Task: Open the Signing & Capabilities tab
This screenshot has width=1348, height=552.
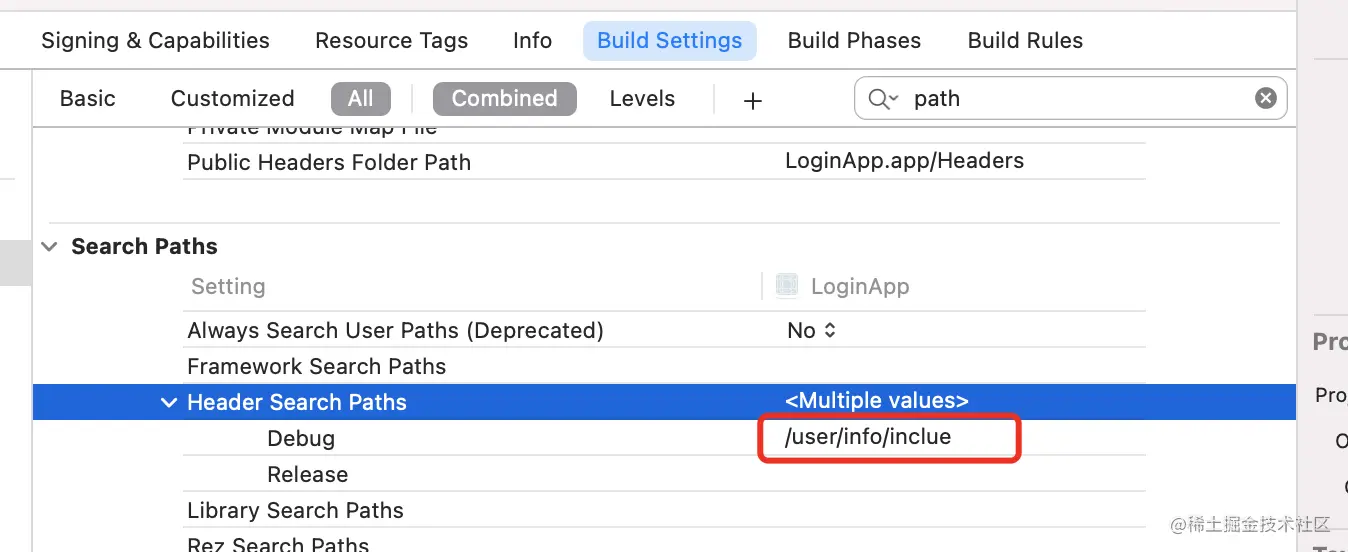Action: tap(155, 41)
